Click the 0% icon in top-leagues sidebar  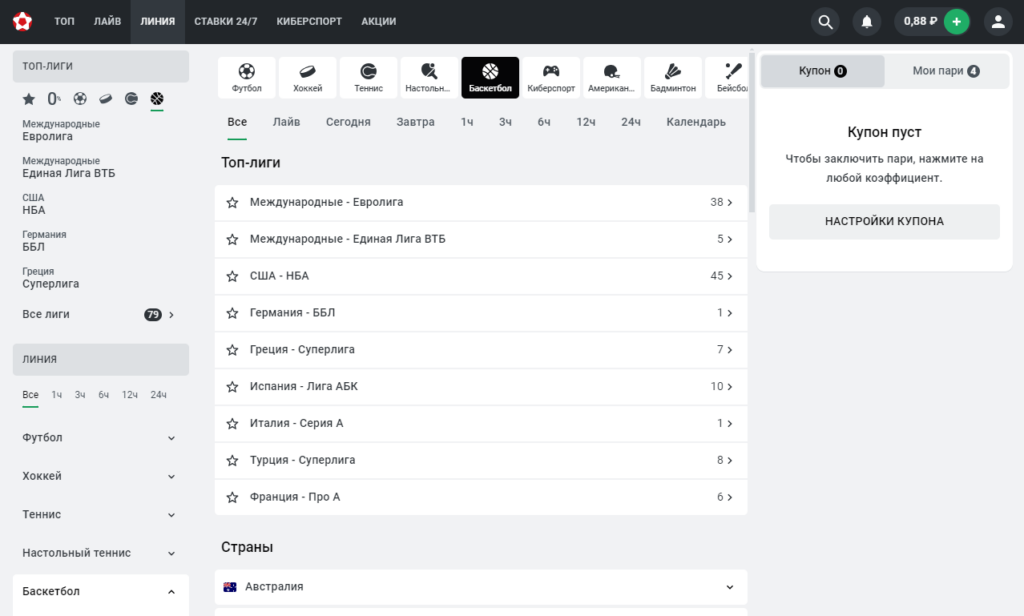click(54, 99)
